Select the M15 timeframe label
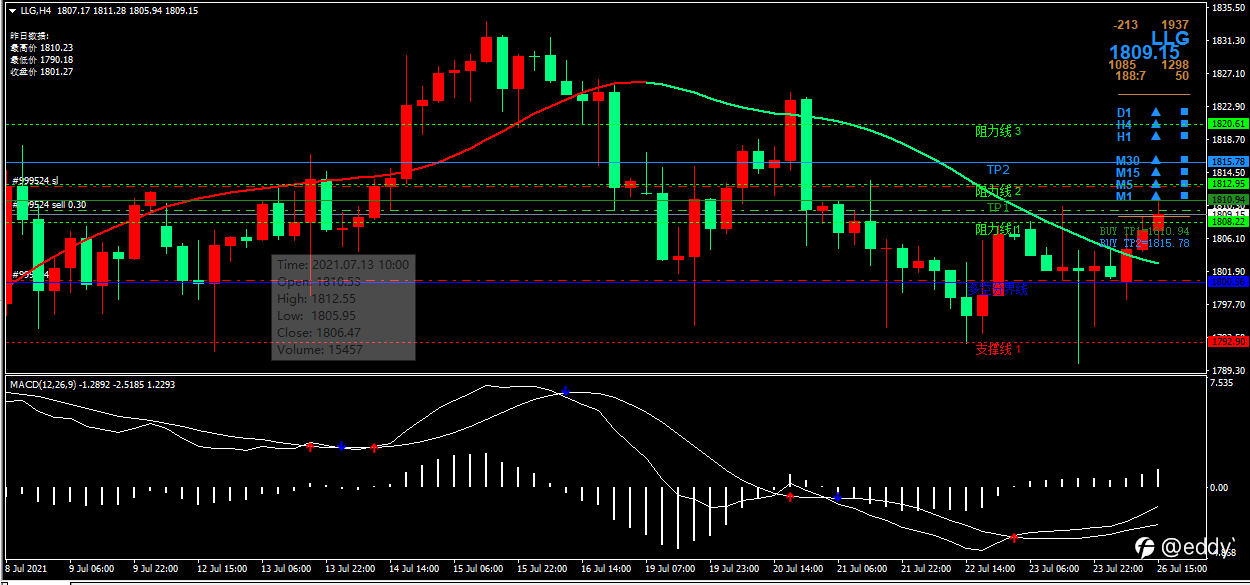This screenshot has width=1250, height=585. click(1127, 172)
